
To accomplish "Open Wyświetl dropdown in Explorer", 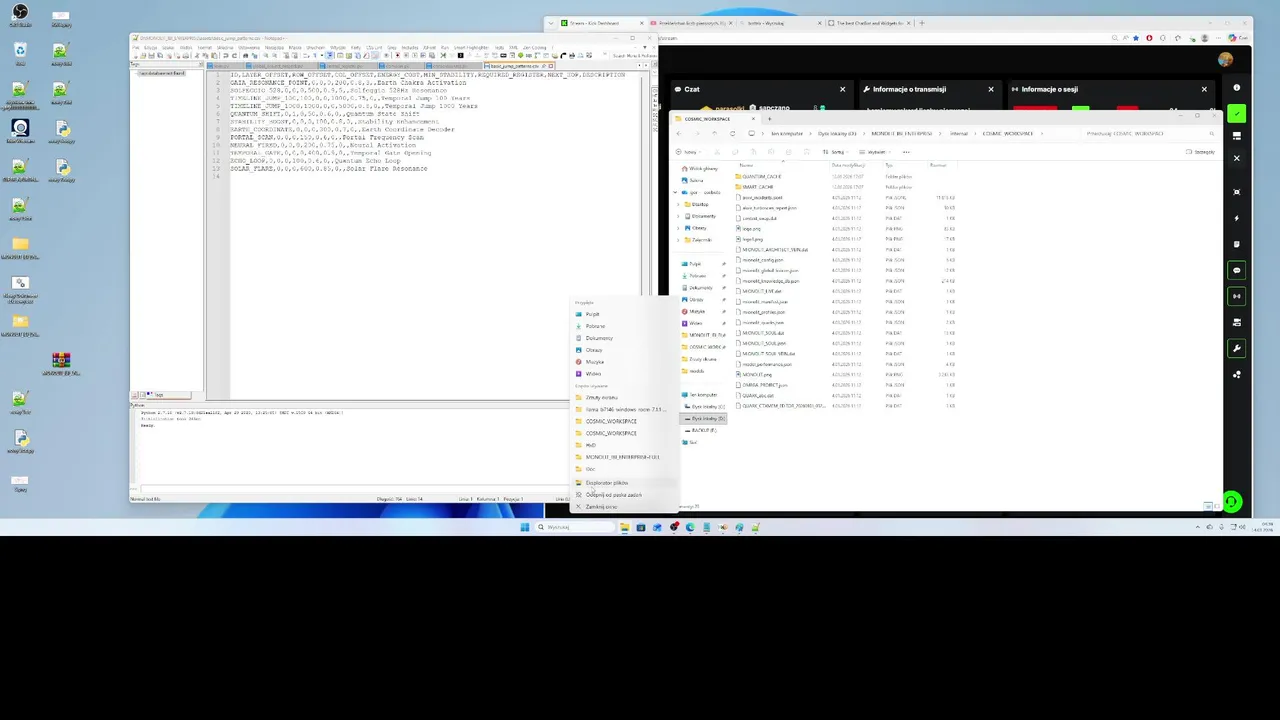I will coord(875,152).
